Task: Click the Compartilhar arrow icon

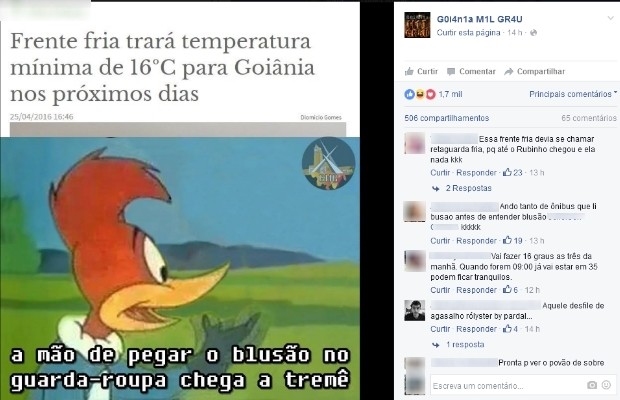Action: click(509, 72)
